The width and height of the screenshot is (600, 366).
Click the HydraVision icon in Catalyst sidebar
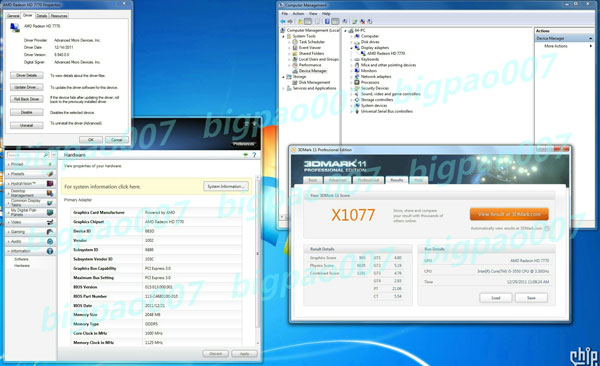(x=50, y=183)
